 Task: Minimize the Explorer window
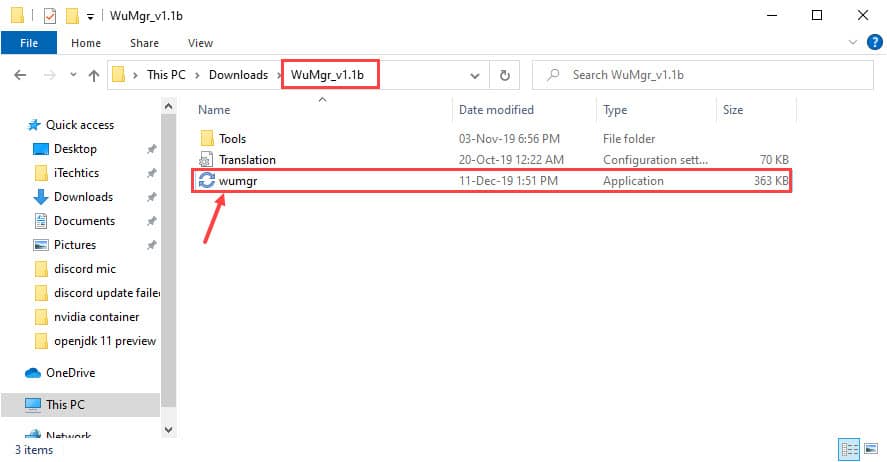[x=772, y=15]
